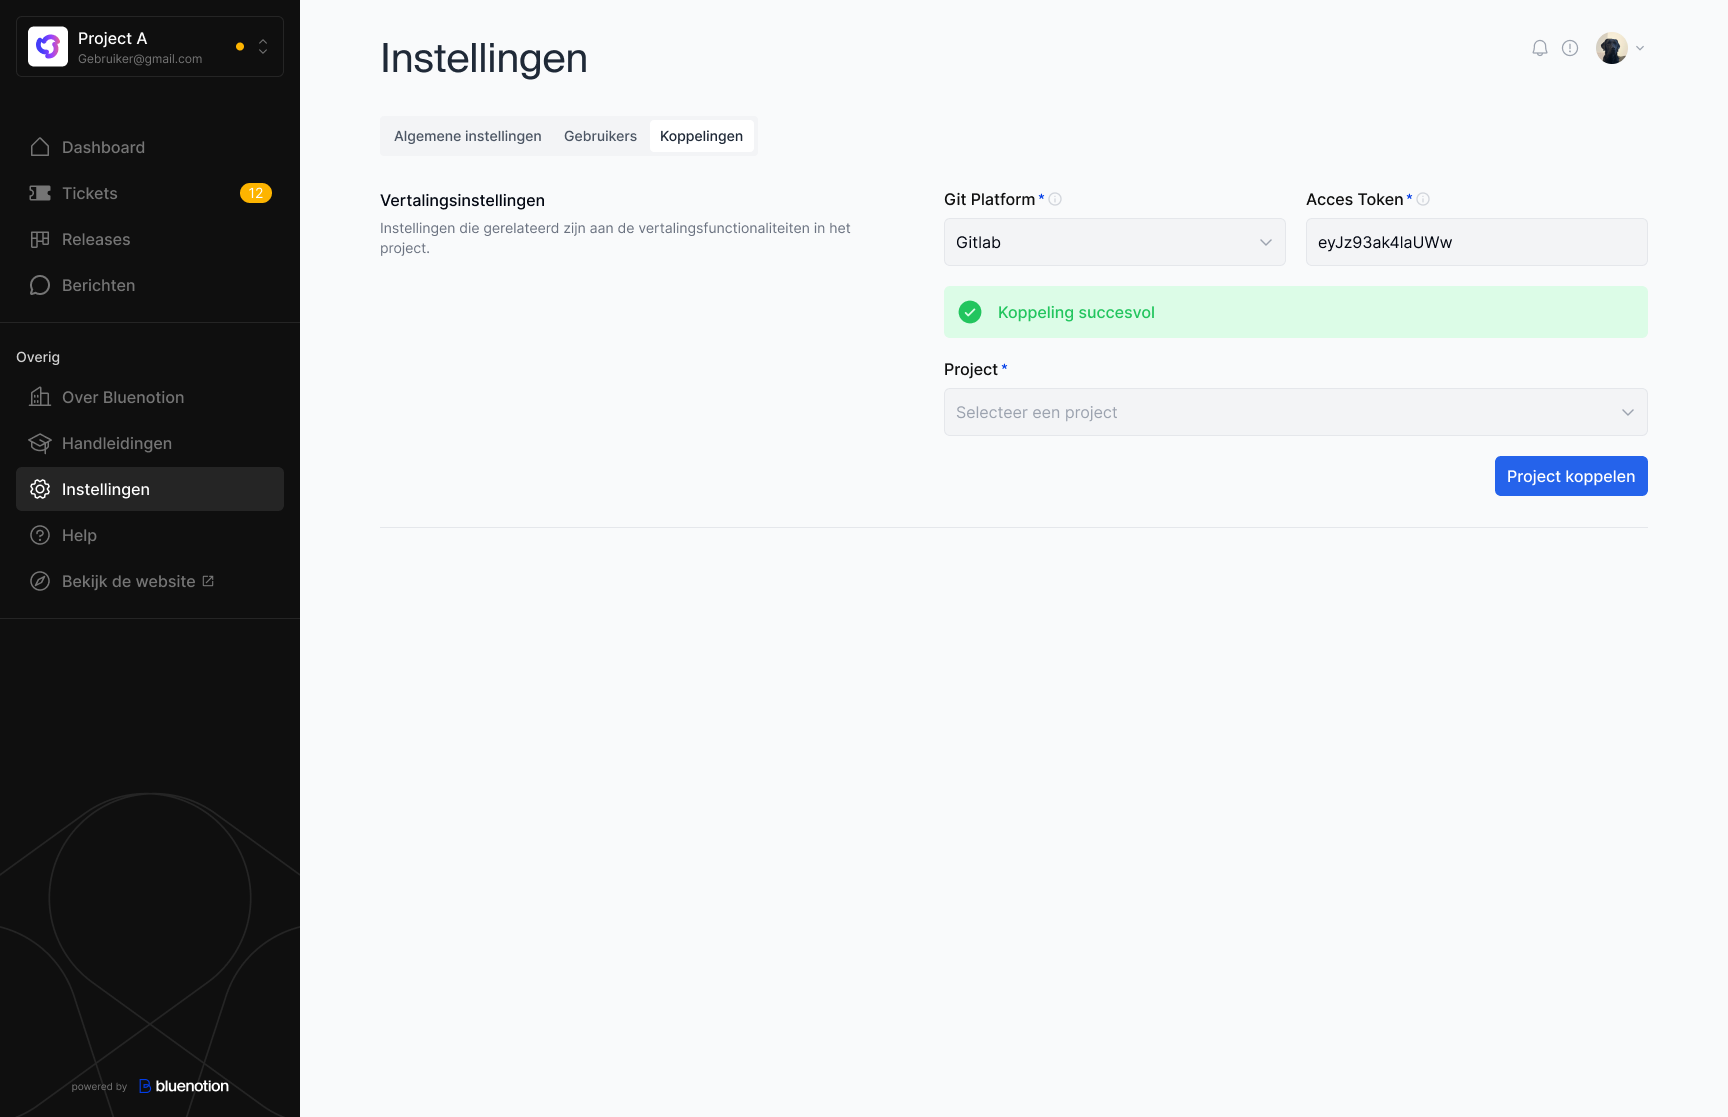Open the Help page
The height and width of the screenshot is (1117, 1728).
(x=79, y=535)
